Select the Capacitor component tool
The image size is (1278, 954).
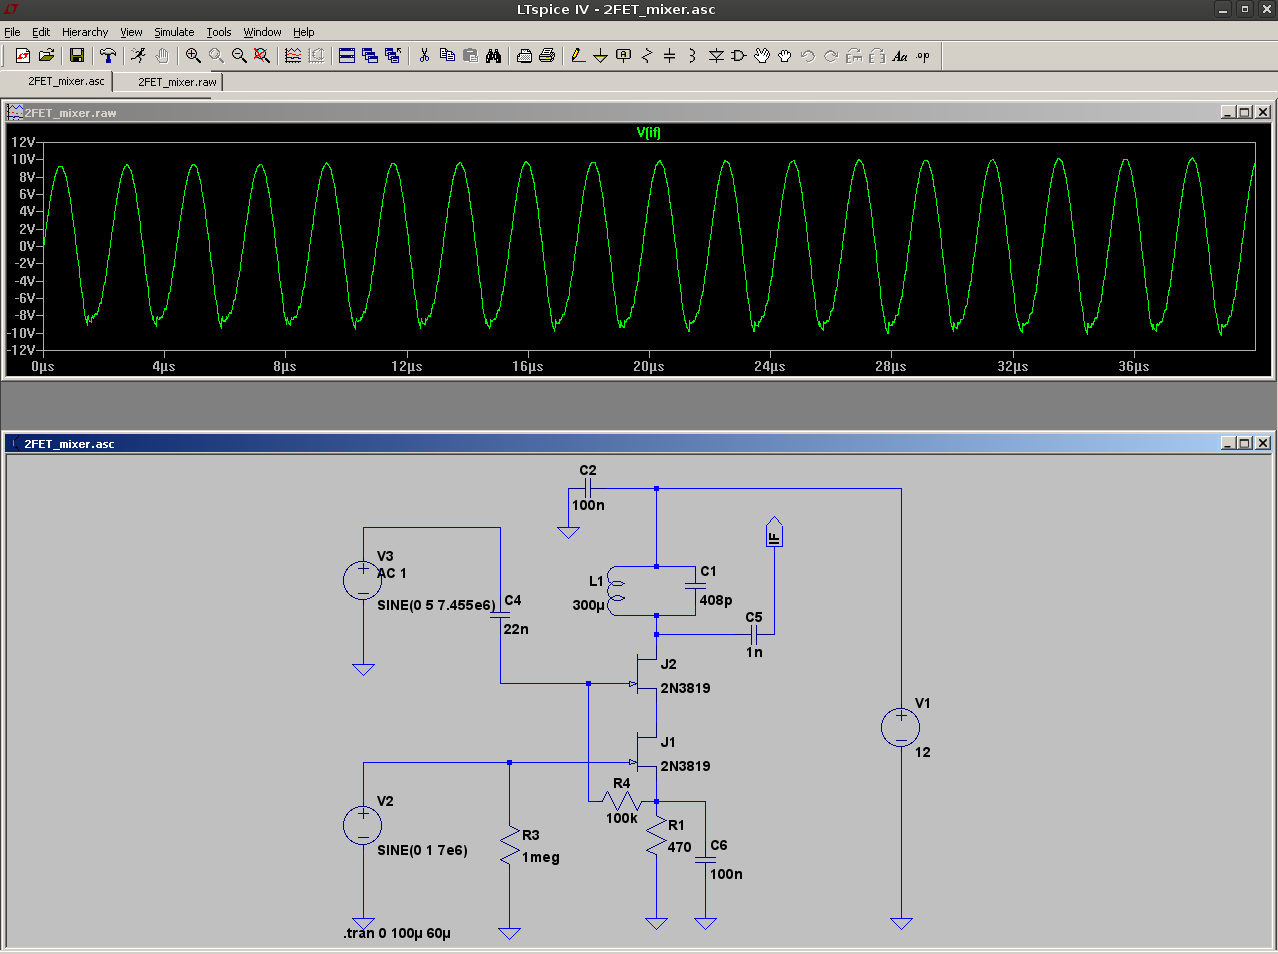point(670,56)
